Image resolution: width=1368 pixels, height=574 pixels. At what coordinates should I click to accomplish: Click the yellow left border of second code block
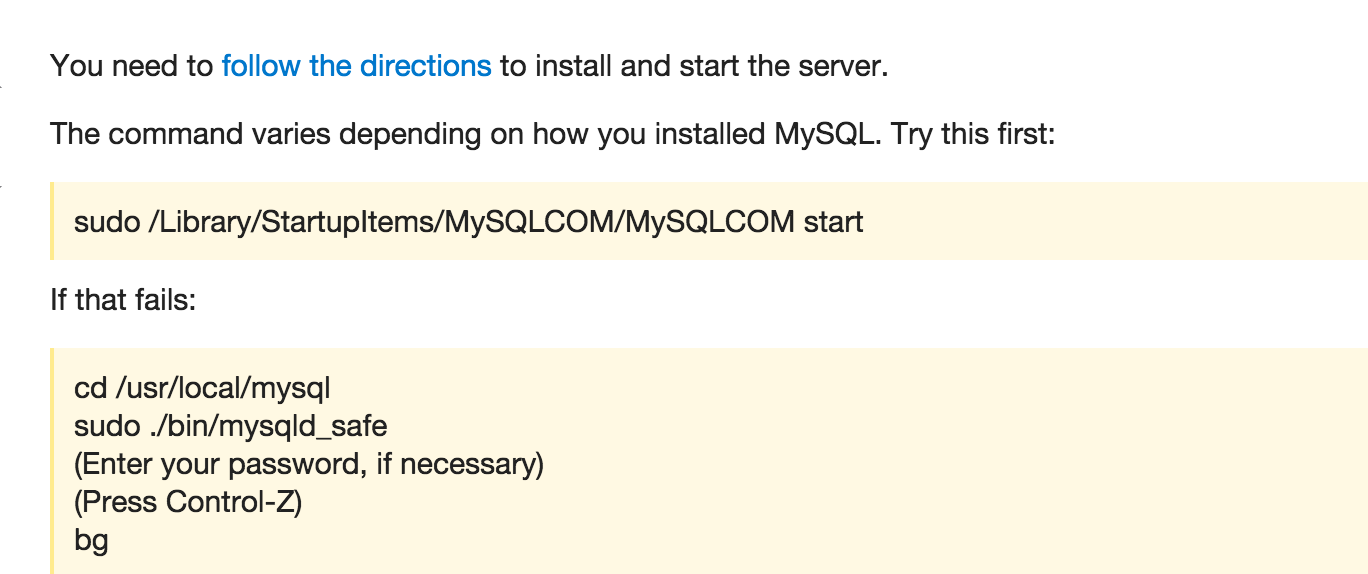(52, 461)
